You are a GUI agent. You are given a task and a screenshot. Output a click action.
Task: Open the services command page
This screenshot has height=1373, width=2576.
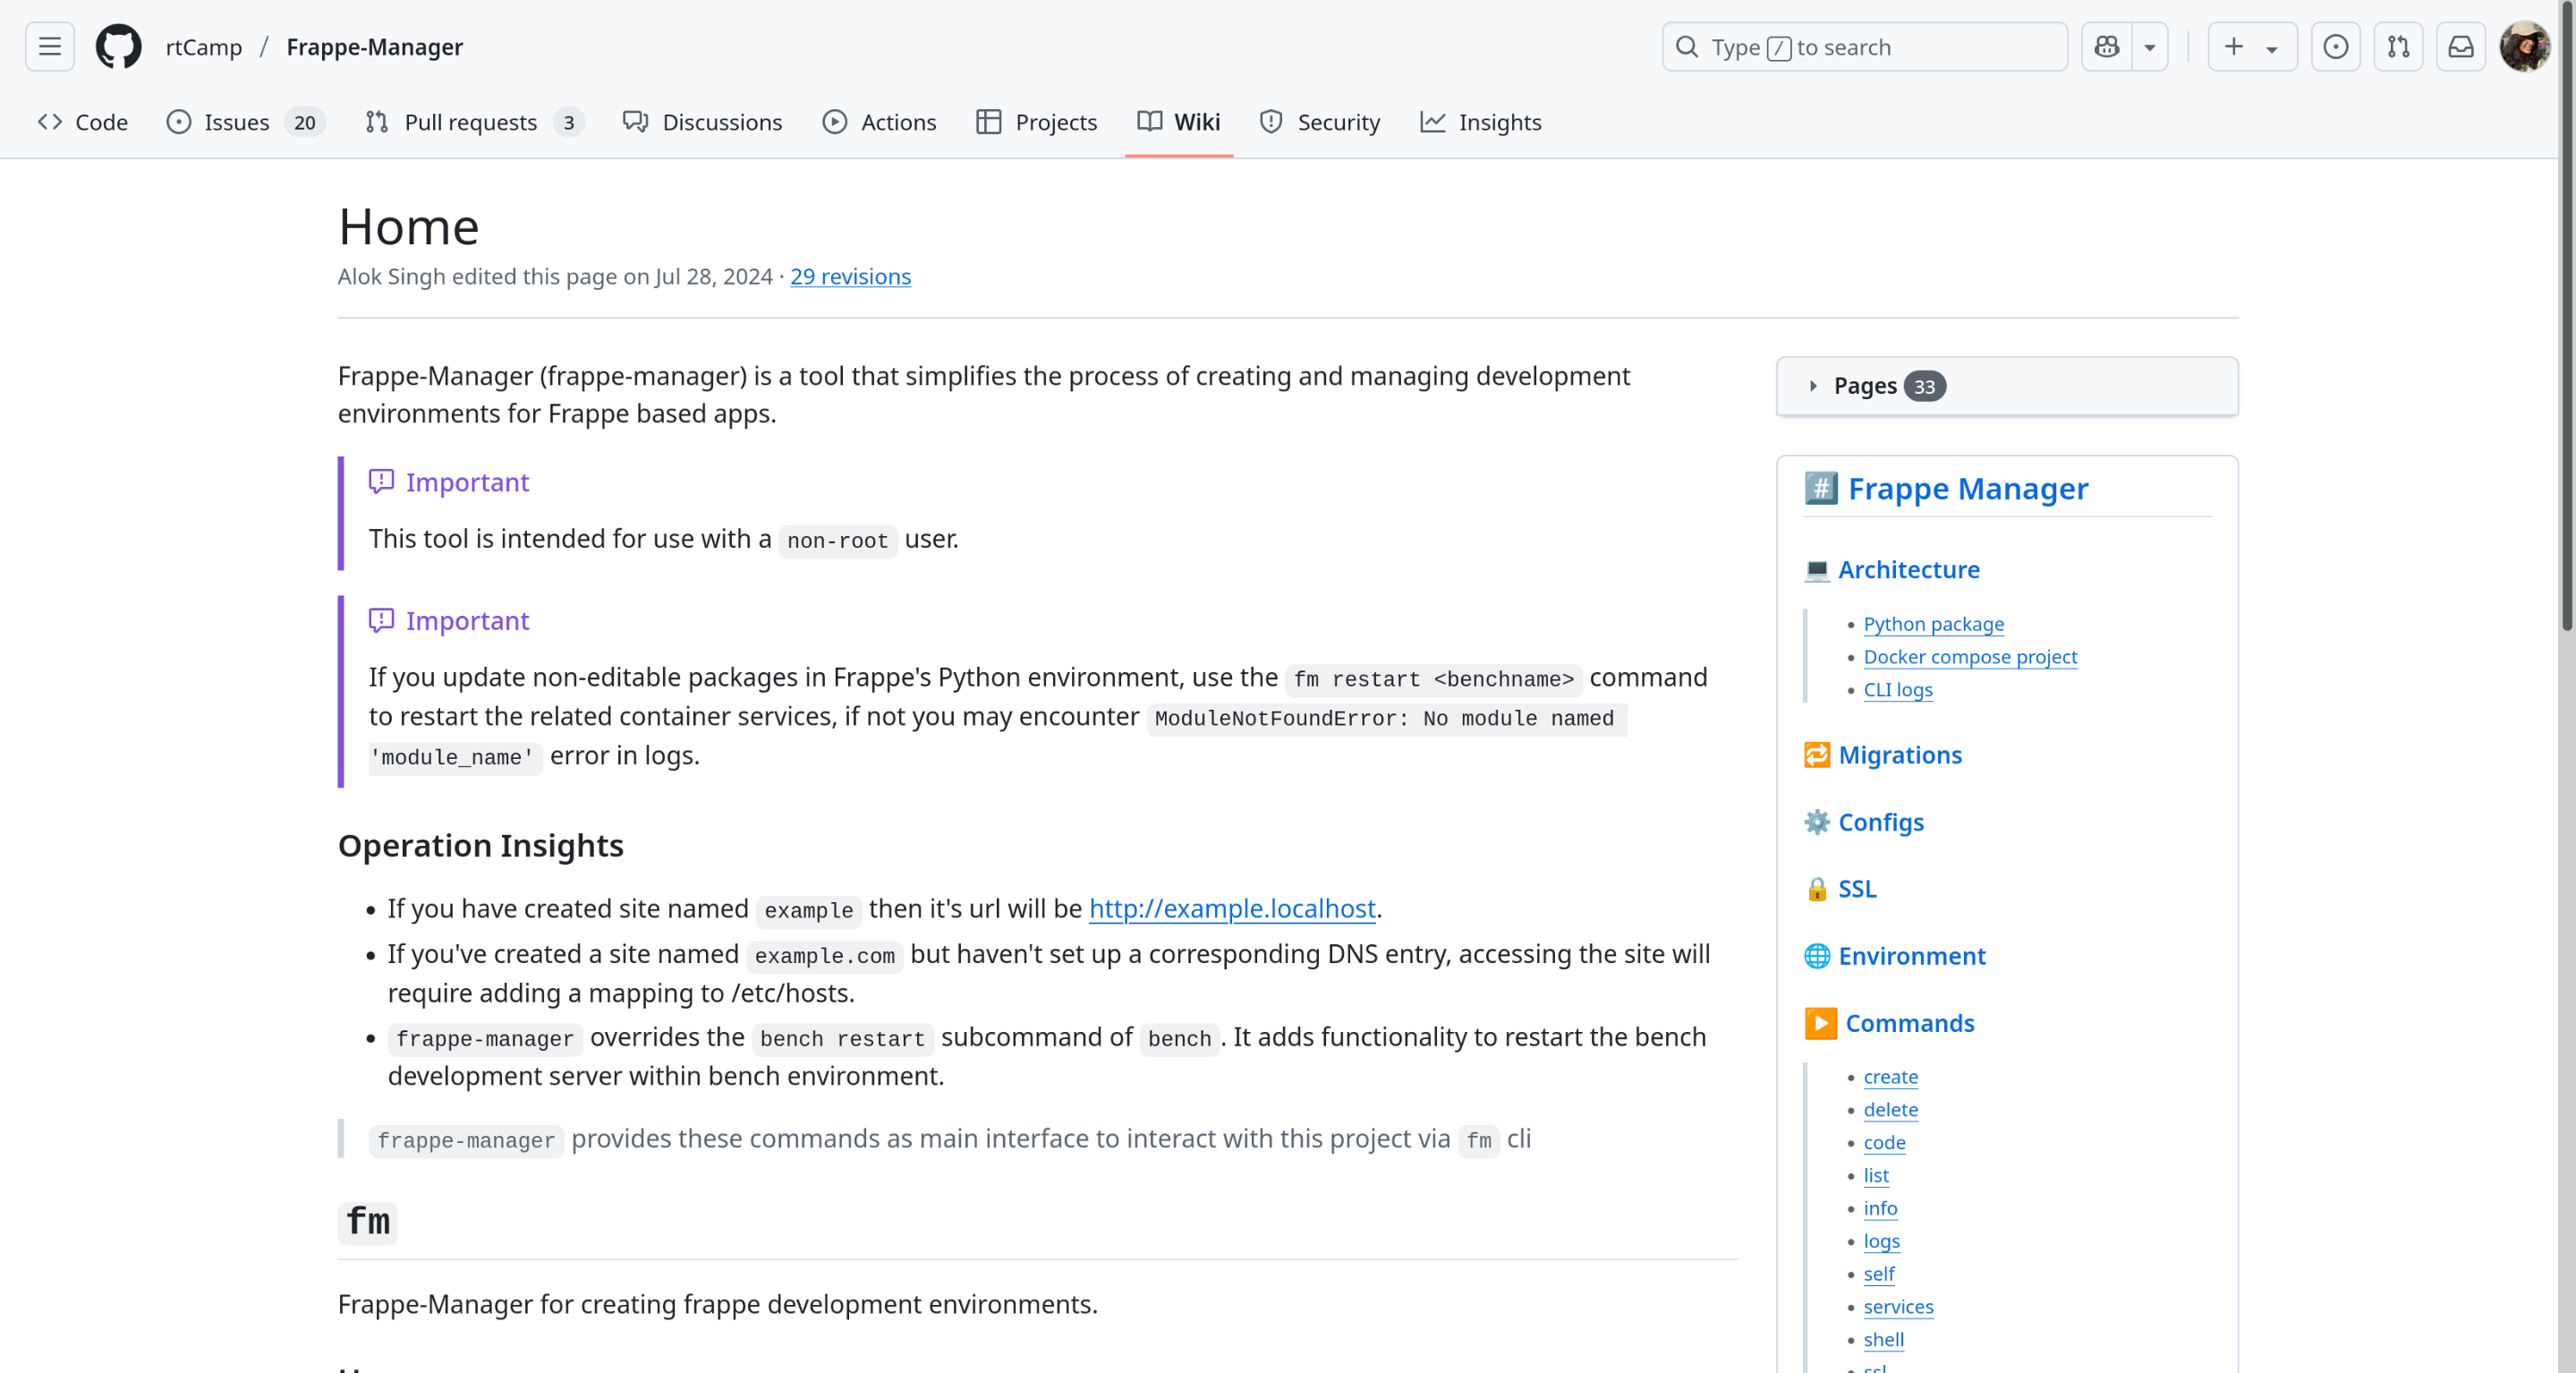click(1898, 1308)
